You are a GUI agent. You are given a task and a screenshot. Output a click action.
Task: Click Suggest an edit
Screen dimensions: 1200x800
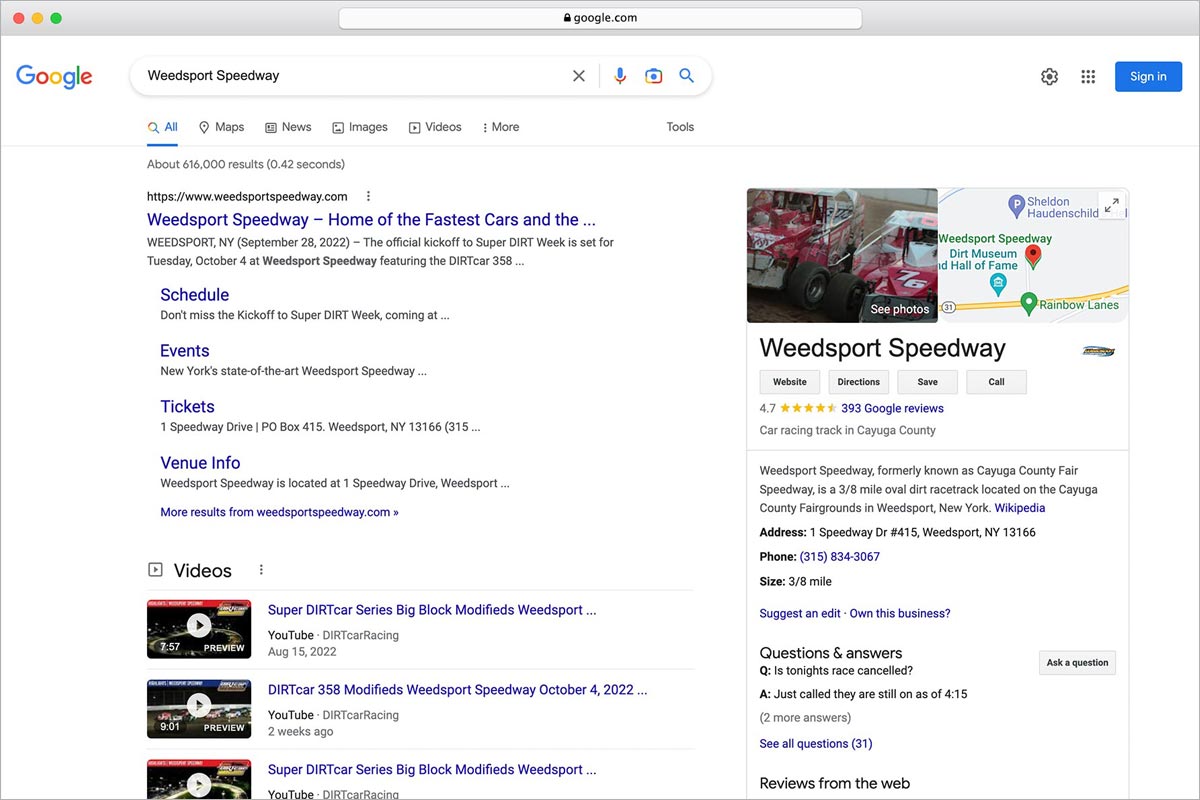click(800, 614)
